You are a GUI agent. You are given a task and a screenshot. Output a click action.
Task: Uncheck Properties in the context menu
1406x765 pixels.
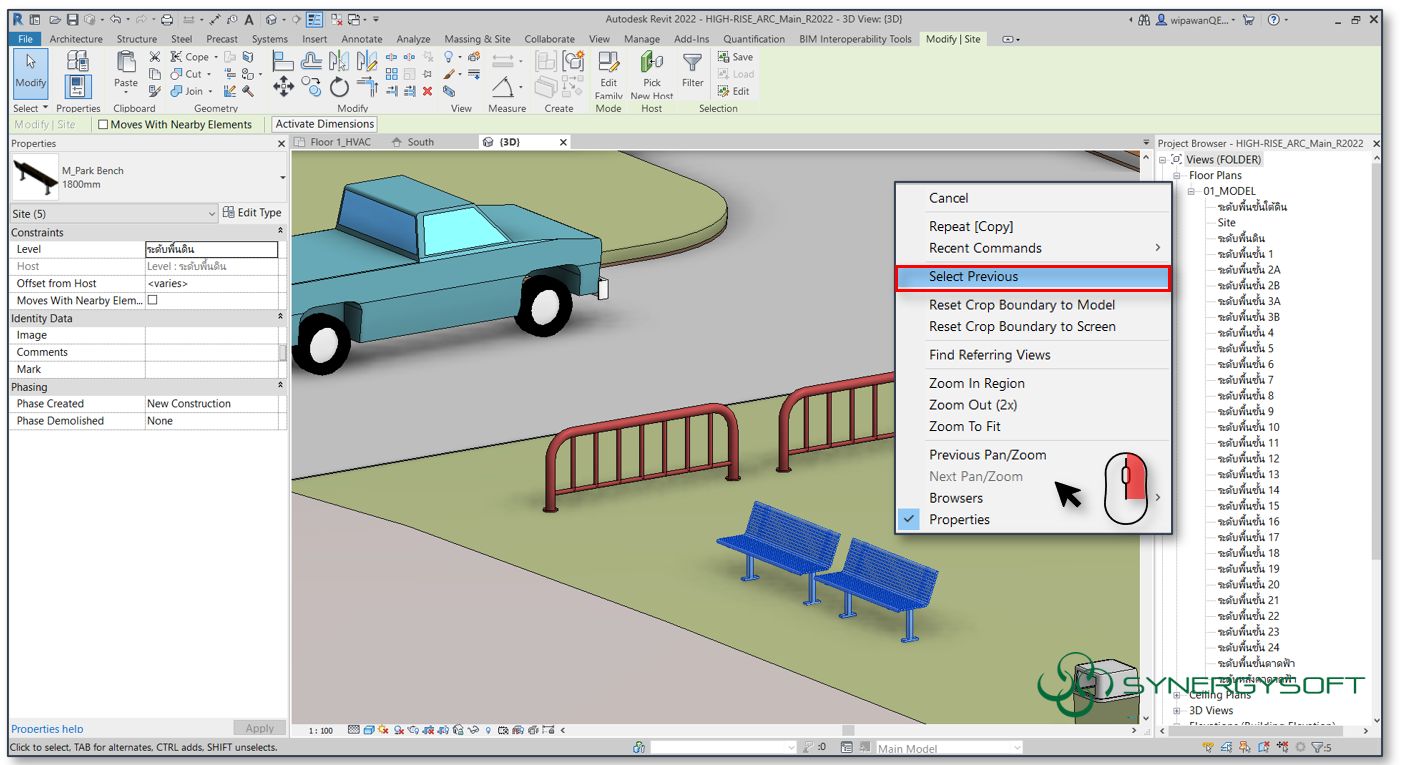982,519
